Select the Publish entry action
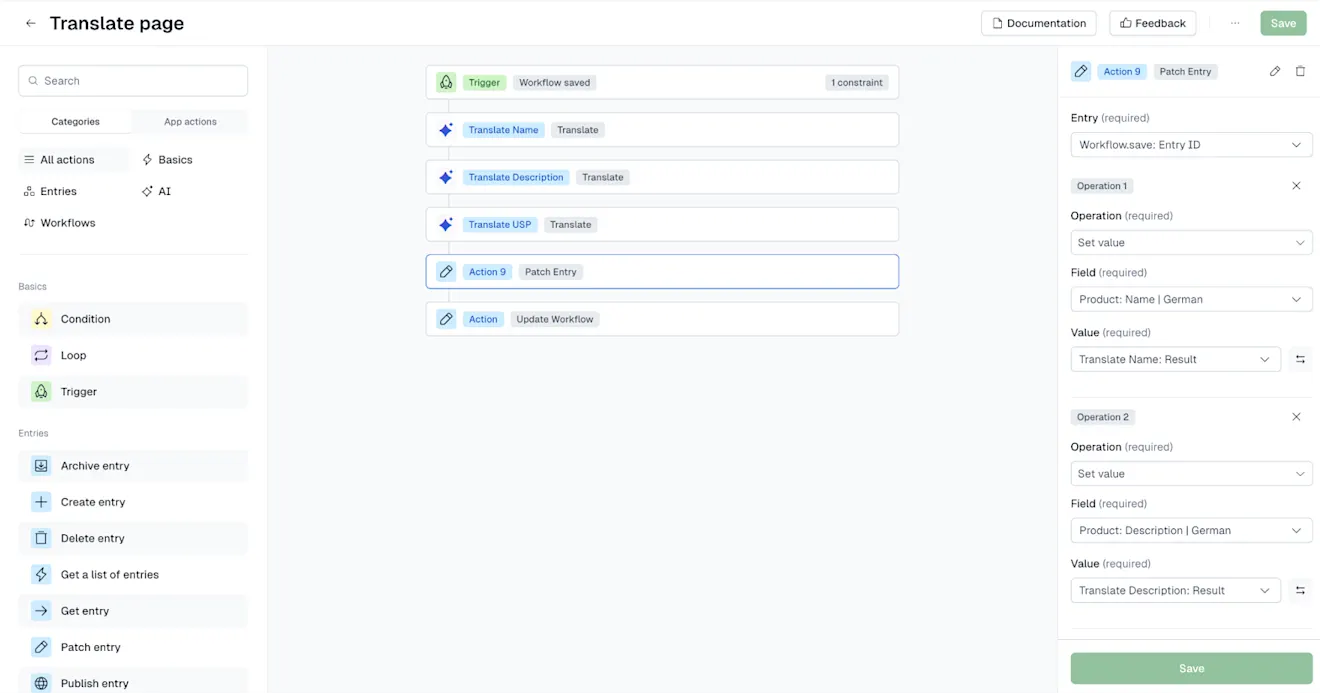Viewport: 1320px width, 693px height. (94, 682)
